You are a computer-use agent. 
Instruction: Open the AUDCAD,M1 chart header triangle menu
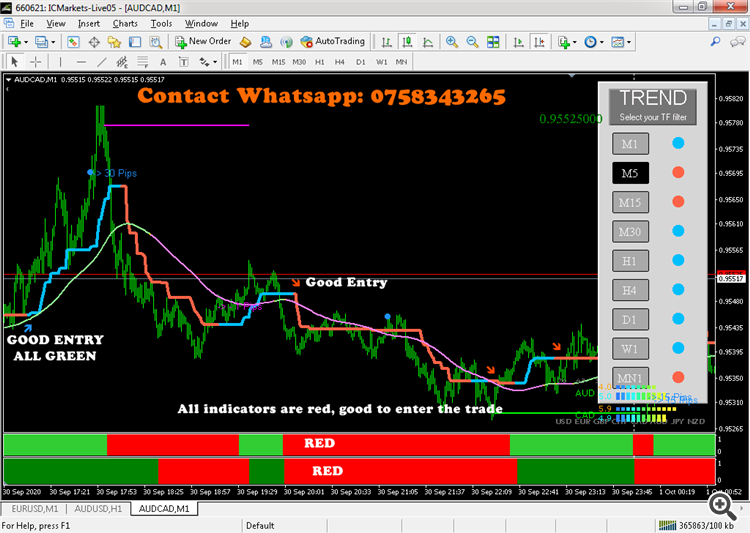[x=9, y=80]
